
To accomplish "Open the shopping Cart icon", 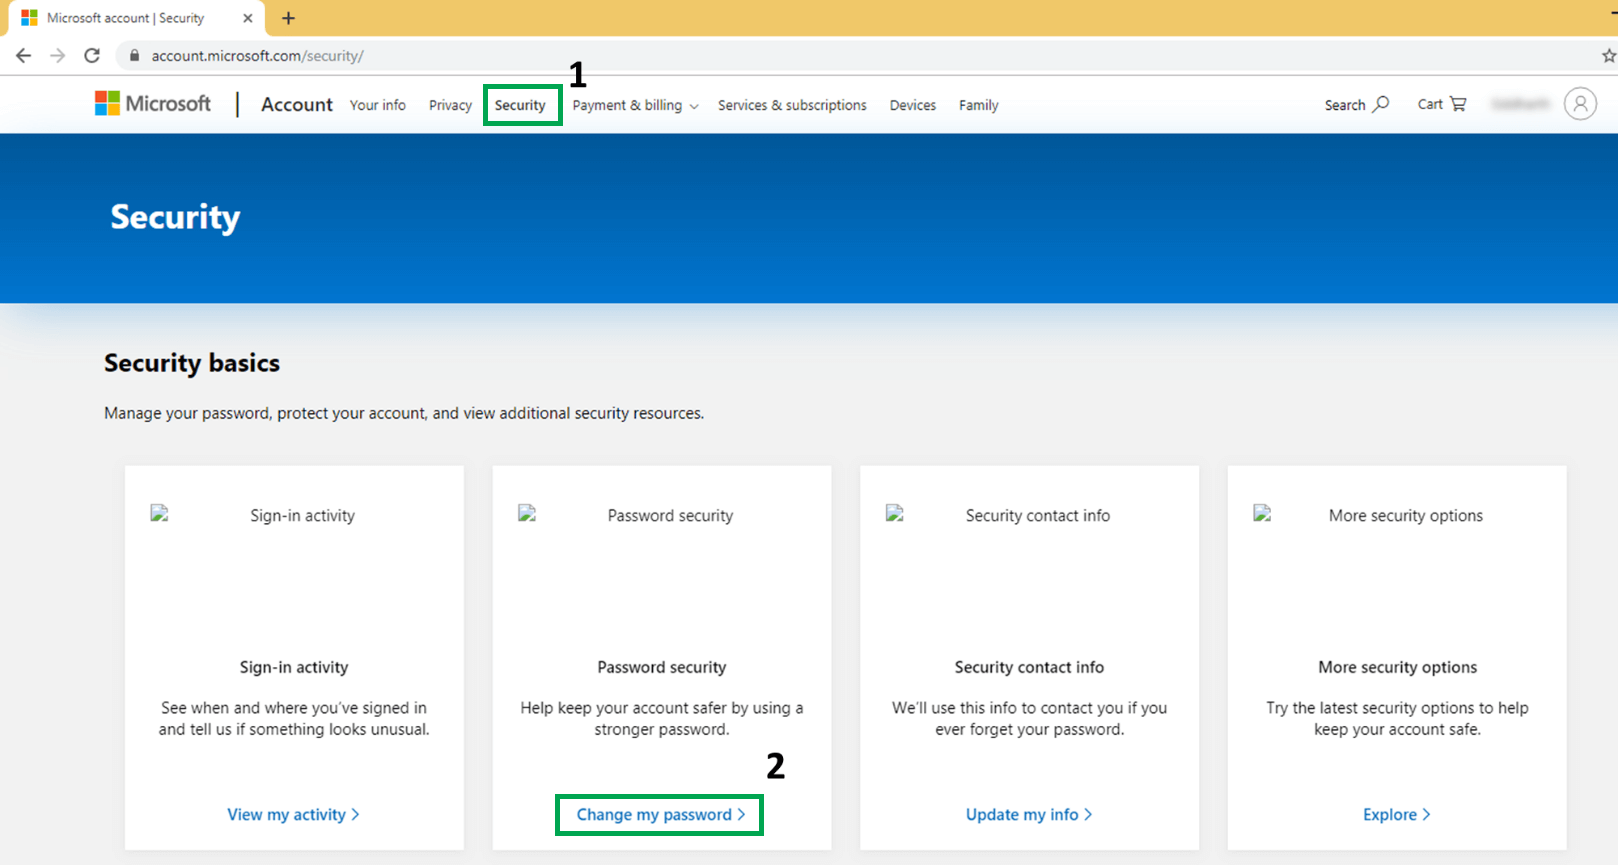I will pos(1458,104).
